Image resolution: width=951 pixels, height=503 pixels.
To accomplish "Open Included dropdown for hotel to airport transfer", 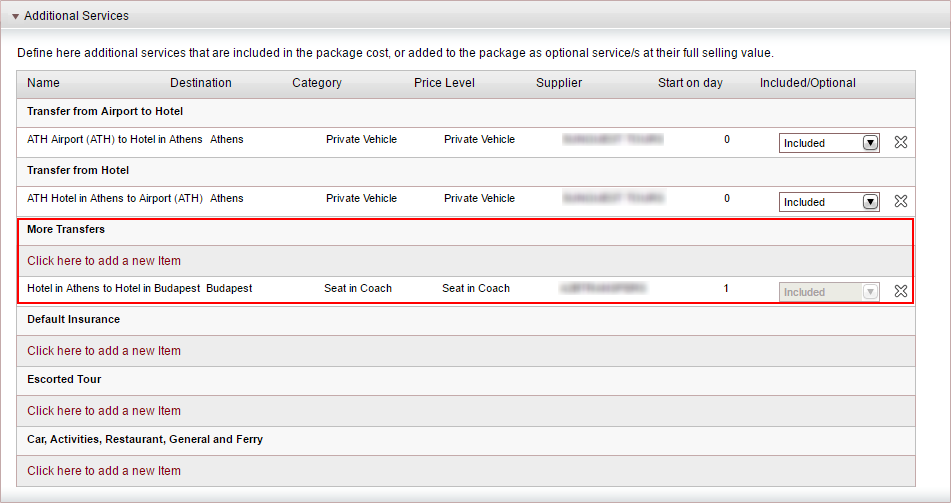I will pyautogui.click(x=829, y=202).
